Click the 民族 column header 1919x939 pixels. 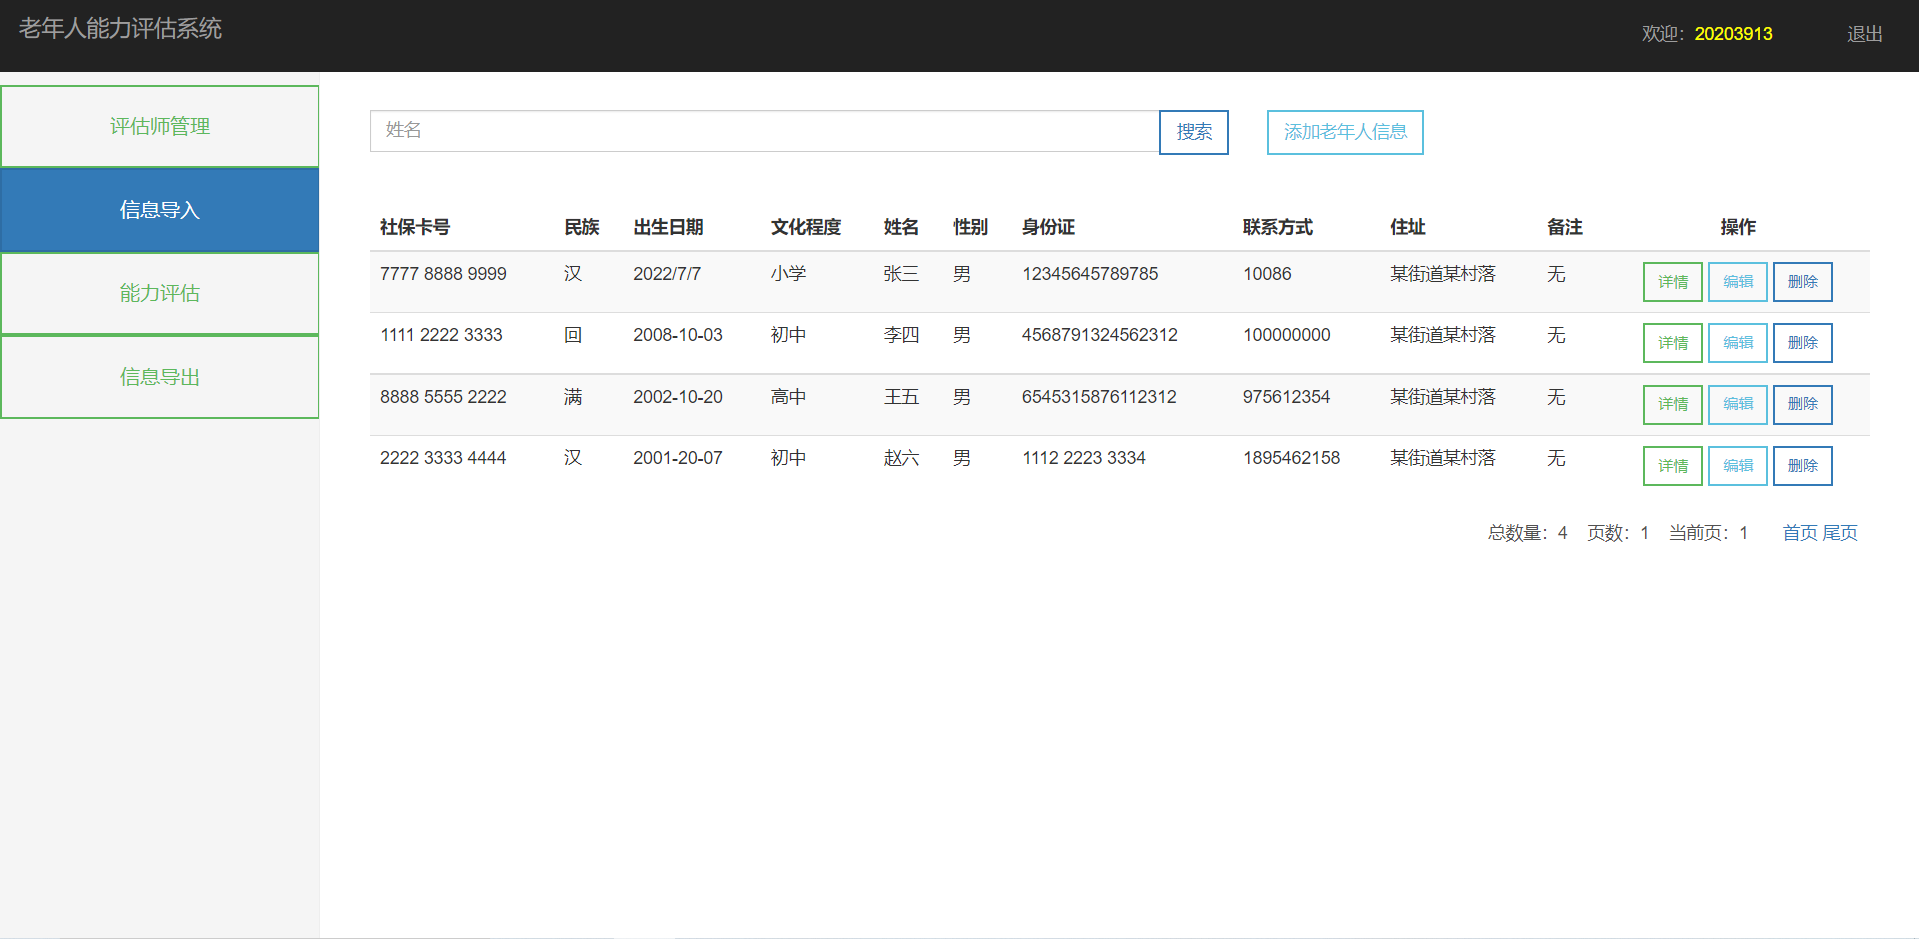pyautogui.click(x=581, y=227)
